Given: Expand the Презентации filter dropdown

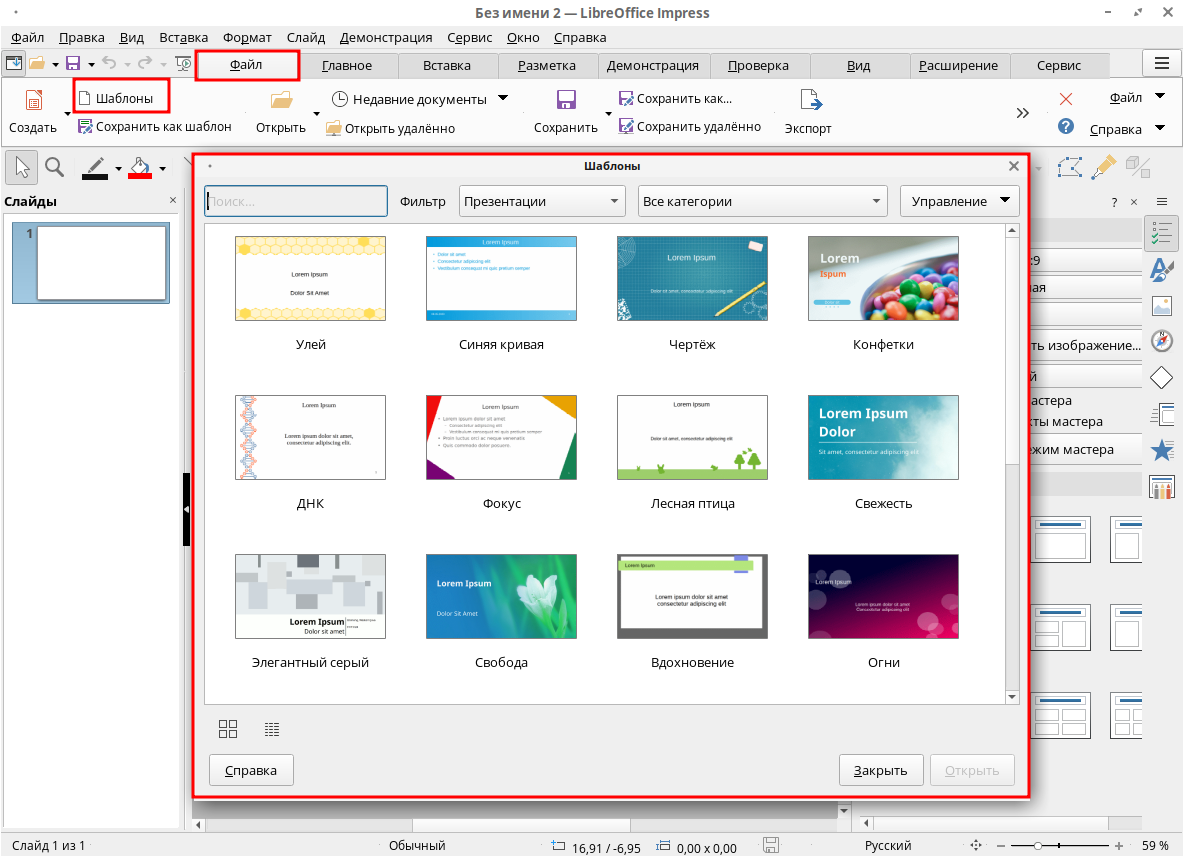Looking at the screenshot, I should point(542,201).
